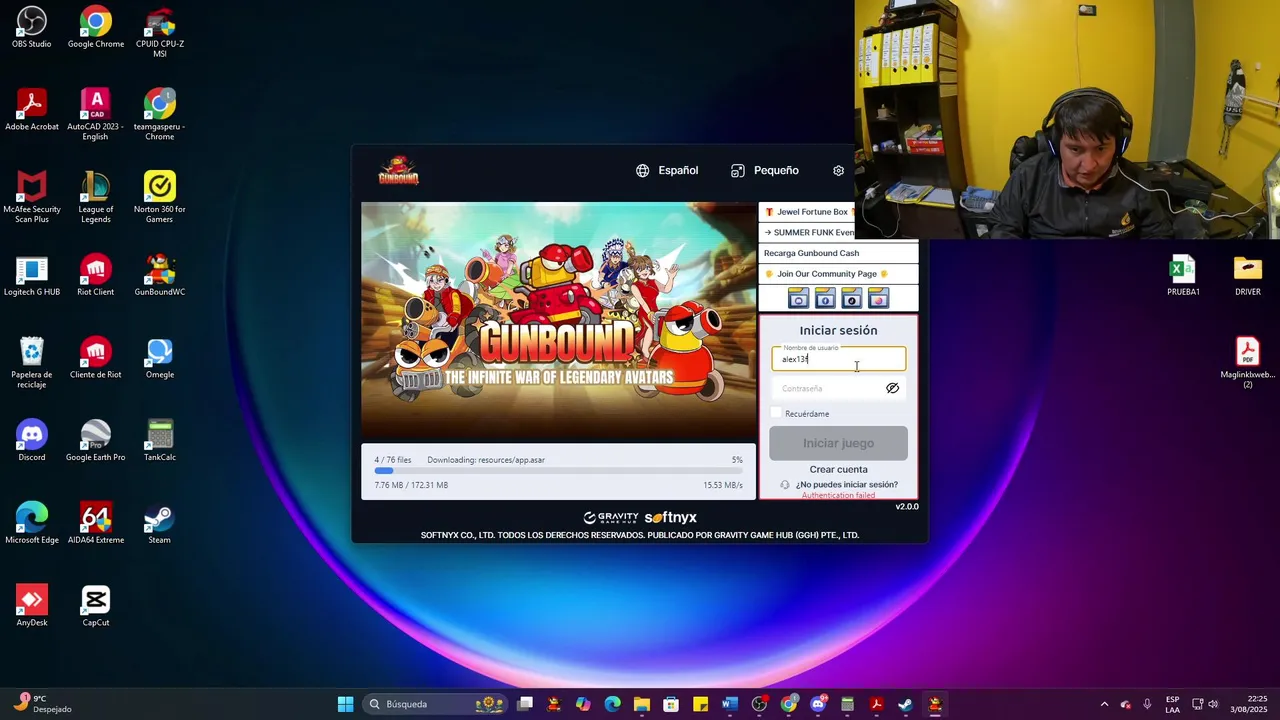The height and width of the screenshot is (720, 1280).
Task: Show hidden system tray icons
Action: click(1104, 704)
